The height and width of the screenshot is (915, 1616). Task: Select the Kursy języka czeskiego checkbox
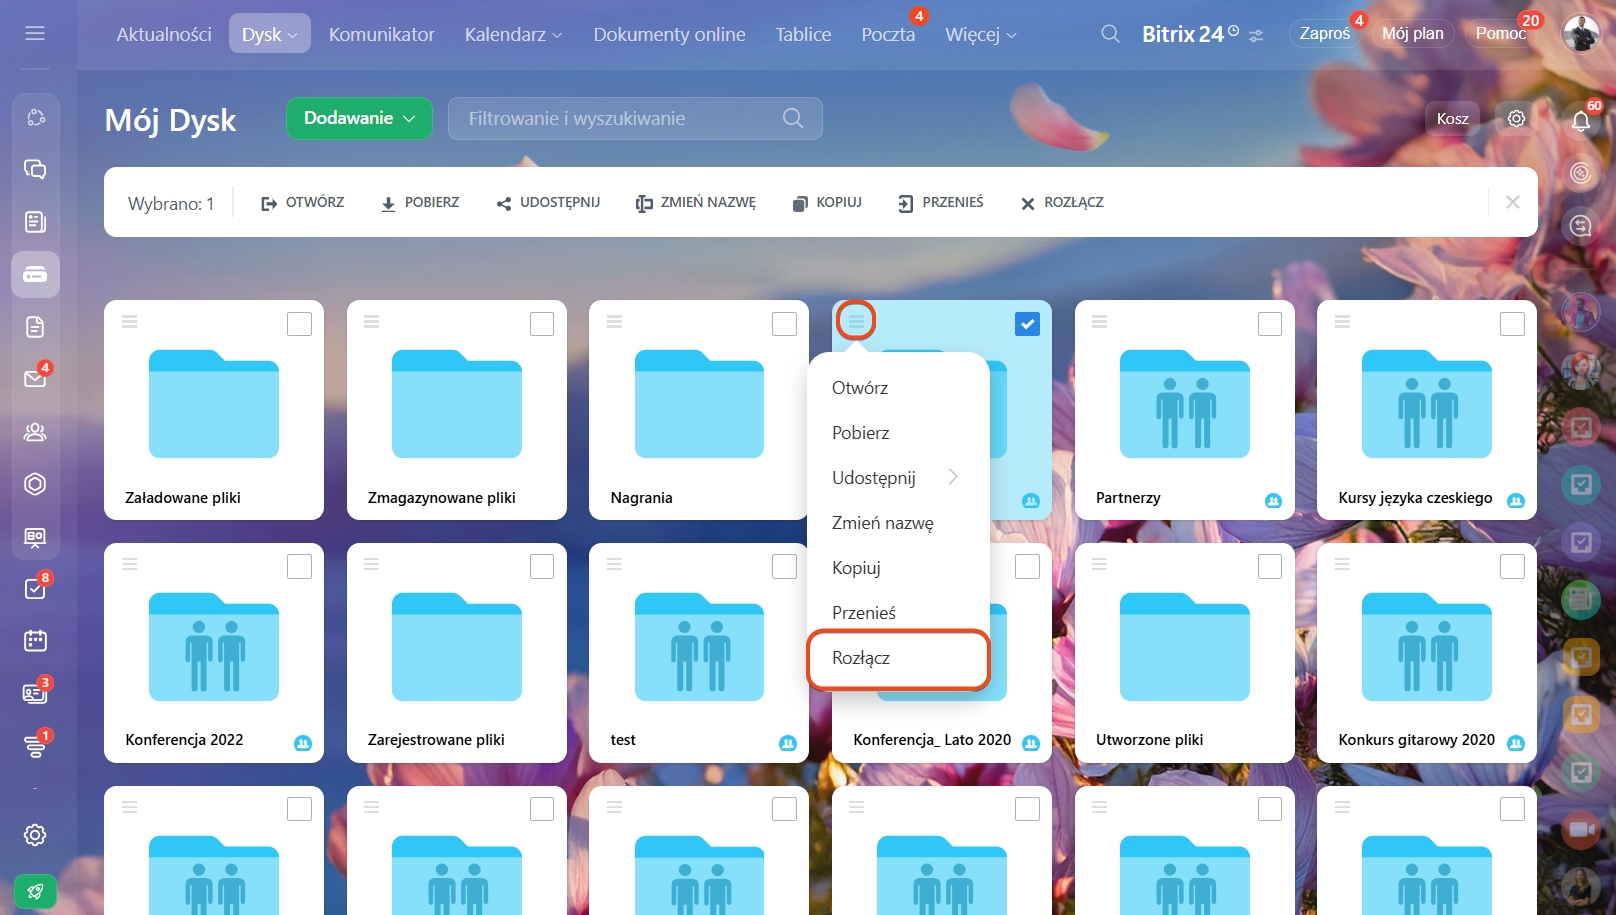click(x=1512, y=324)
